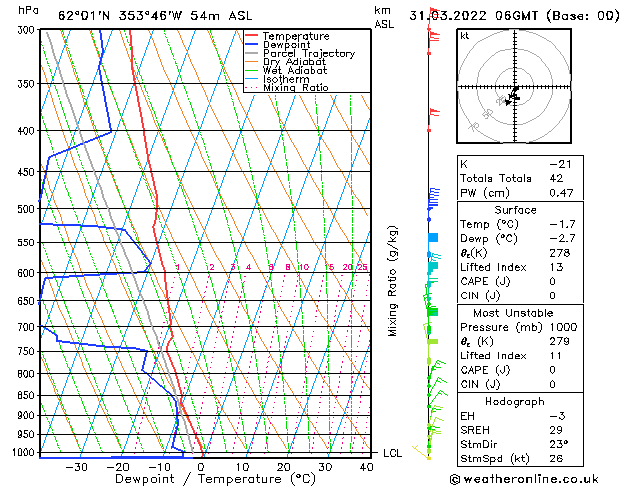
Task: Click the surface Dewp value "-2.7"
Action: (562, 239)
